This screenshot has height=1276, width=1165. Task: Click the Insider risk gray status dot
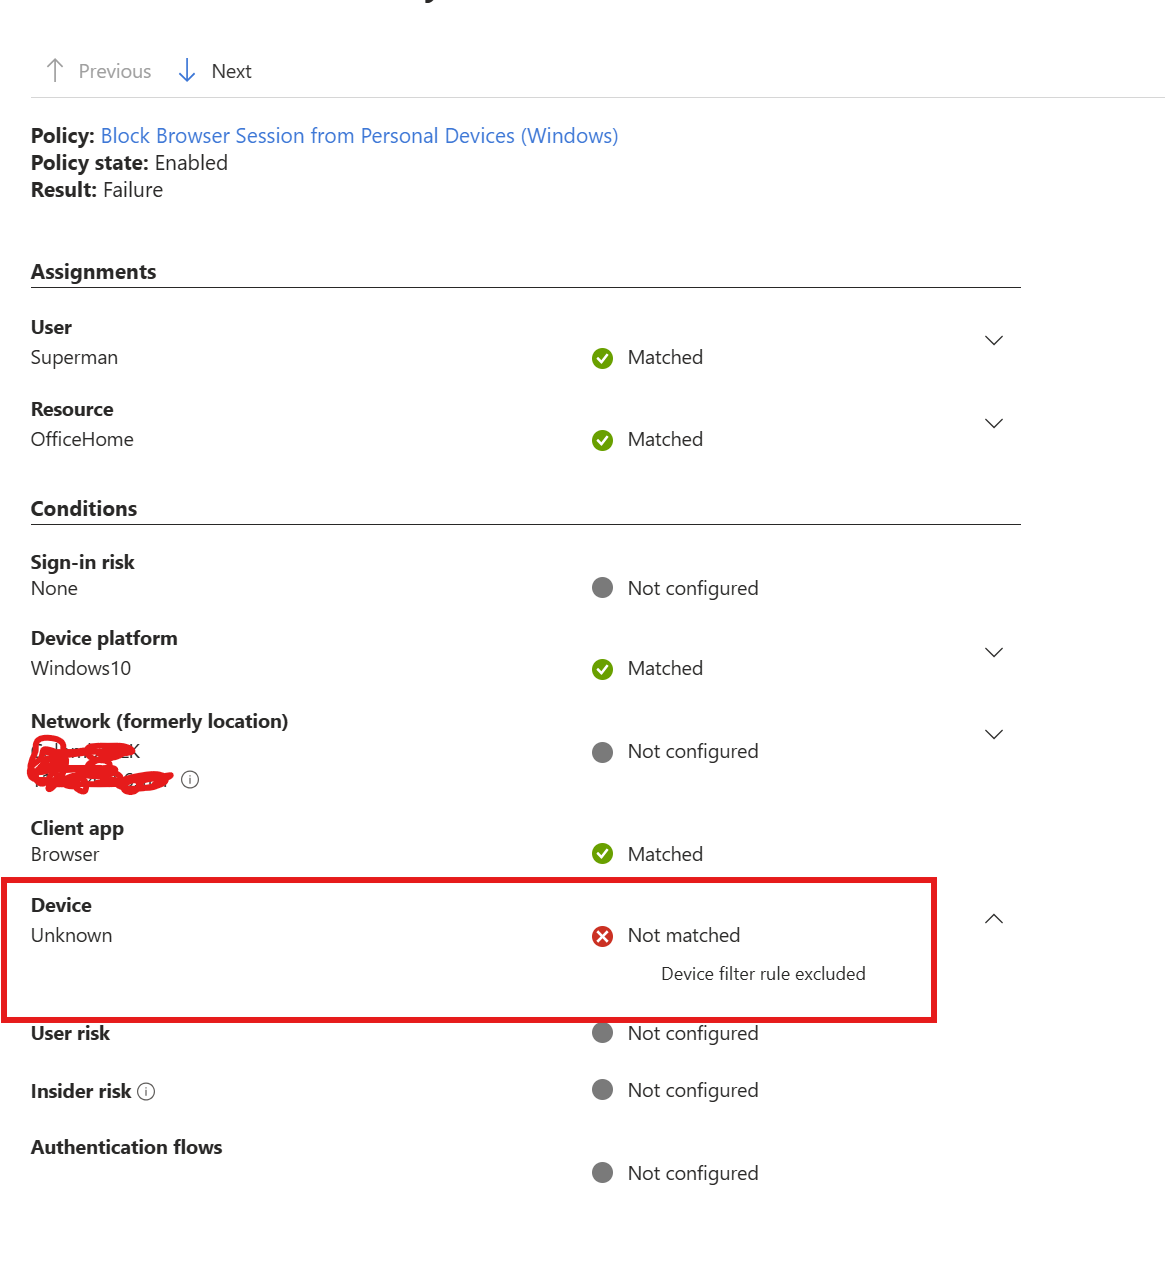click(x=602, y=1089)
